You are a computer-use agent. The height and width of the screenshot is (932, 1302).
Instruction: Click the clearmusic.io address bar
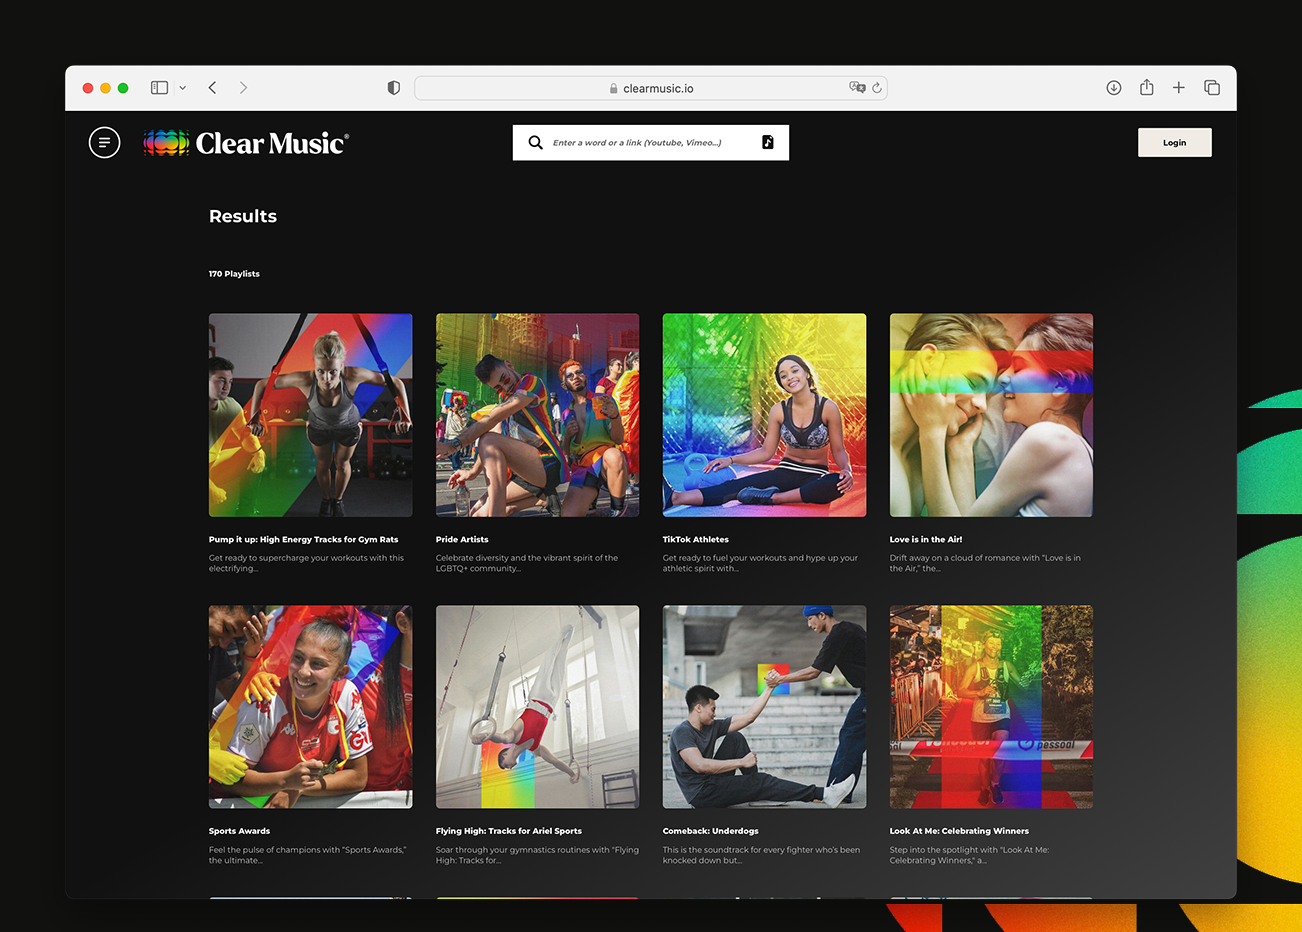tap(651, 88)
